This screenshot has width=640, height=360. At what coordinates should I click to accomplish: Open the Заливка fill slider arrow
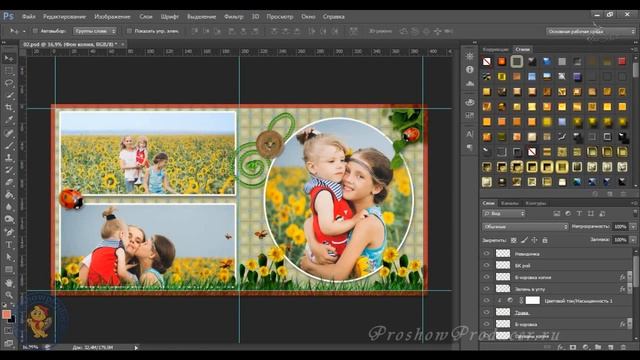point(633,240)
